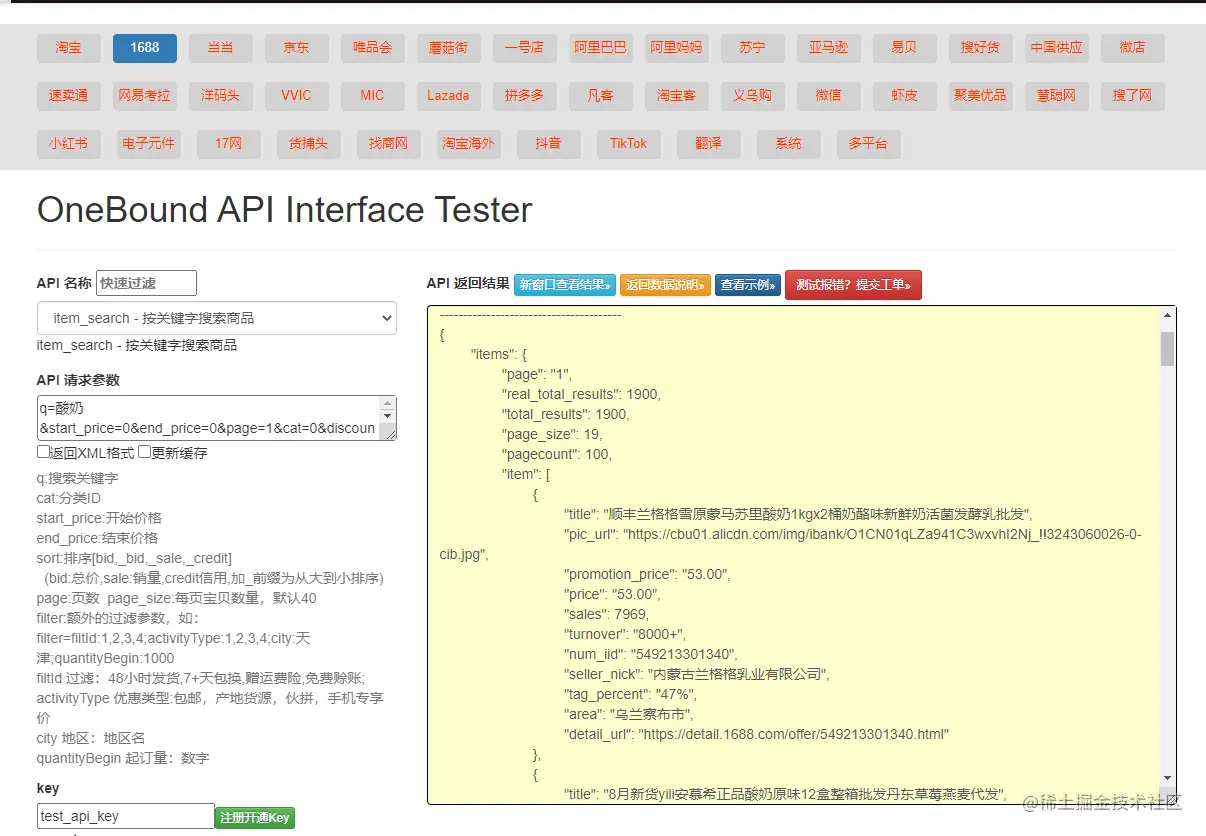Select the 1688 platform tab

145,48
